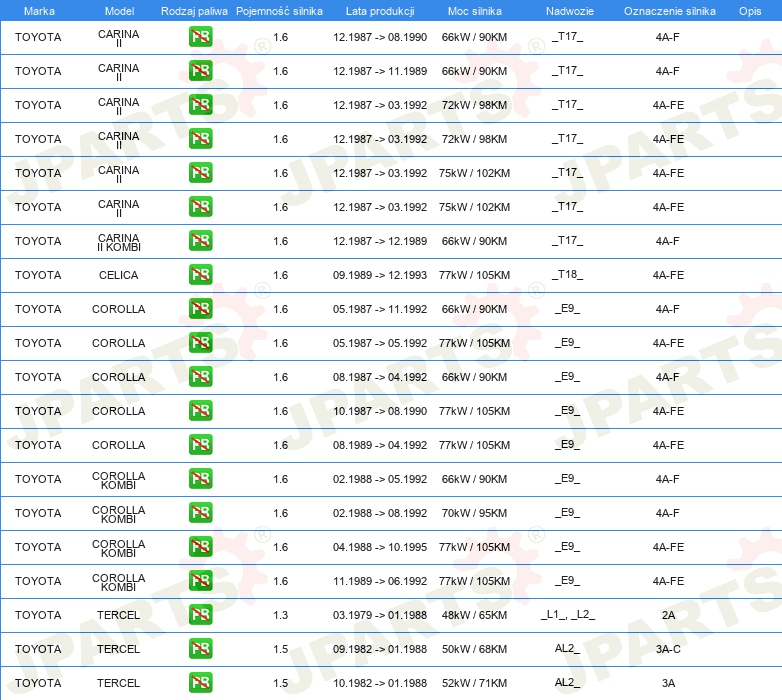The width and height of the screenshot is (782, 700).
Task: Click the fuel icon in the COROLLA 08.1987 -> 04.1992 row
Action: coord(200,377)
